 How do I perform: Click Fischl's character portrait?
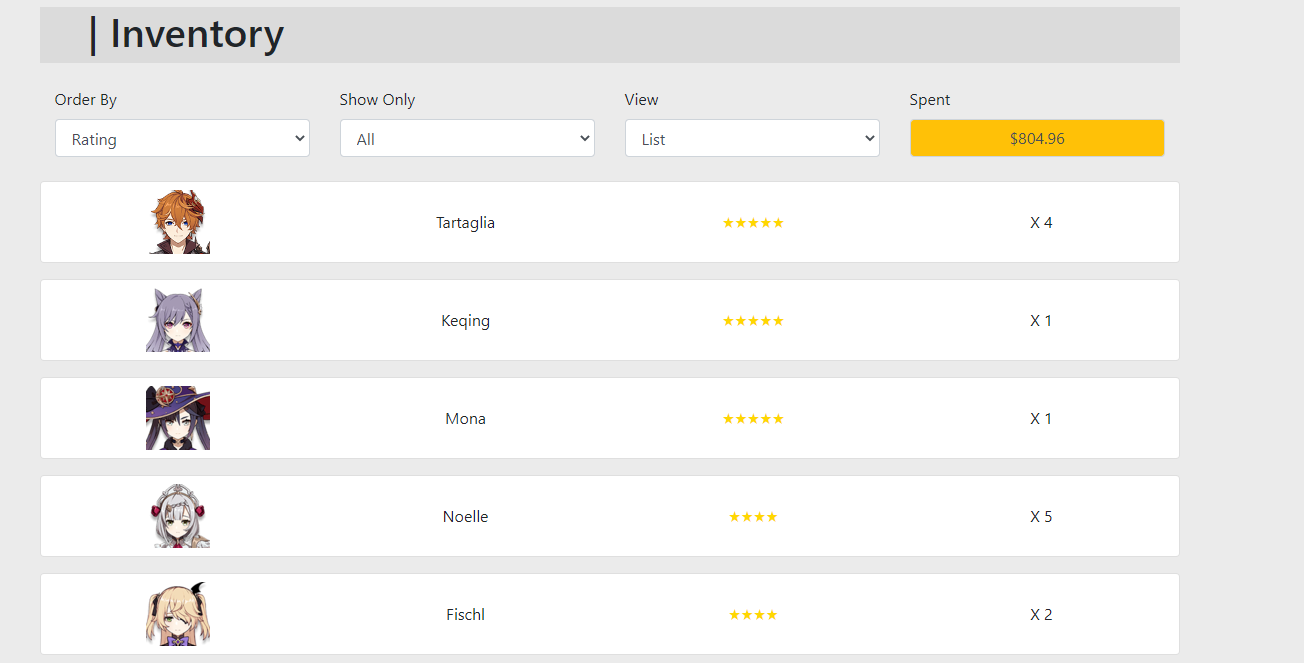click(x=178, y=614)
